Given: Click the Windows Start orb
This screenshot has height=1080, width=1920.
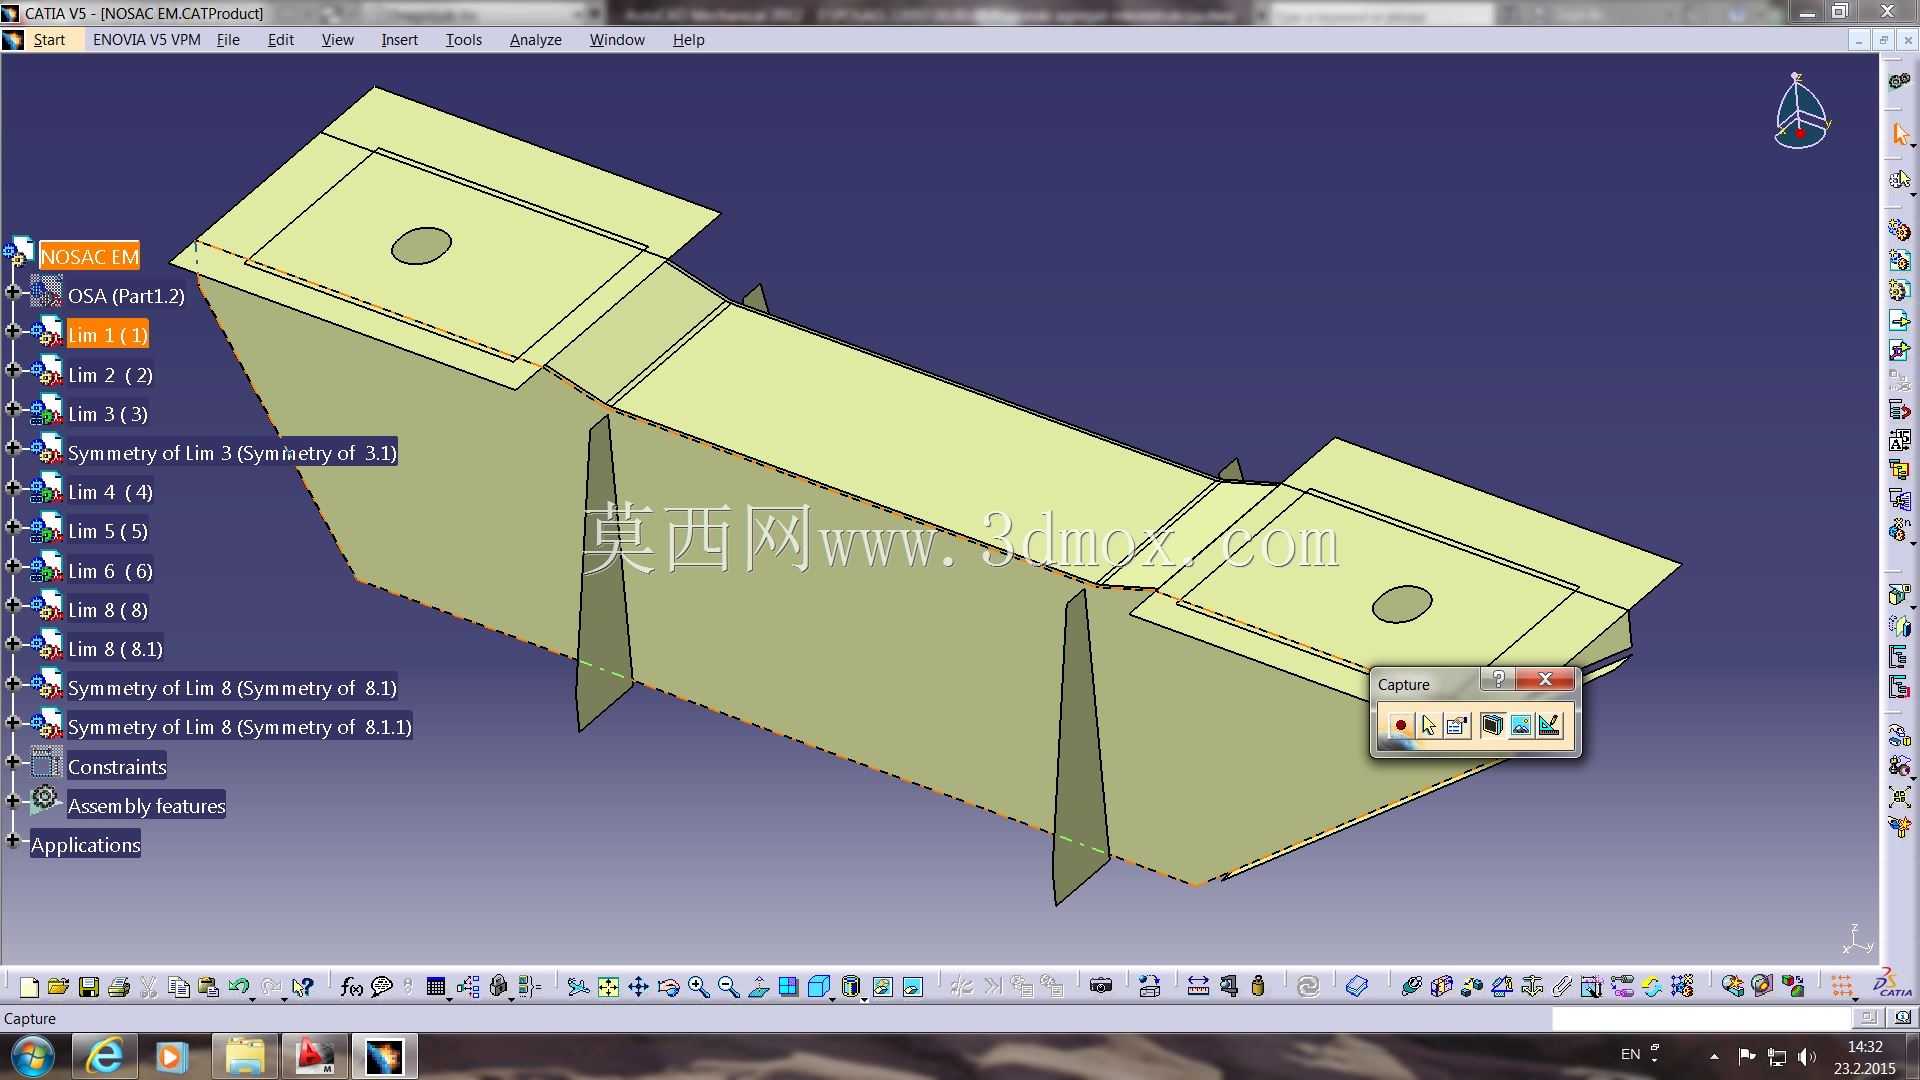Looking at the screenshot, I should tap(32, 1056).
